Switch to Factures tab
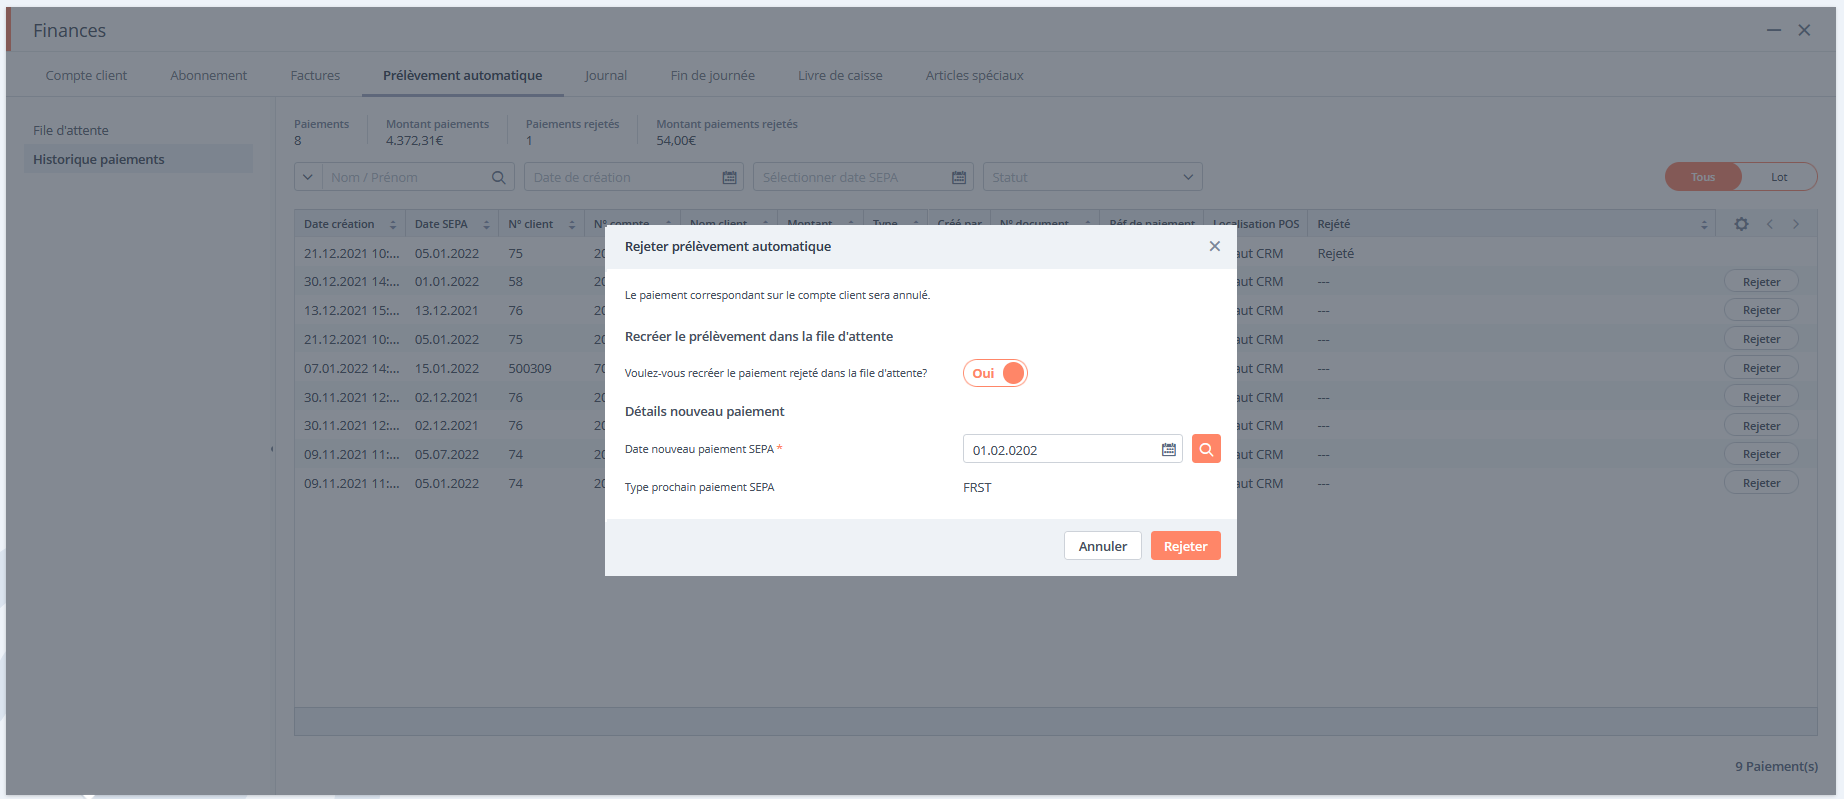The height and width of the screenshot is (799, 1844). coord(315,75)
